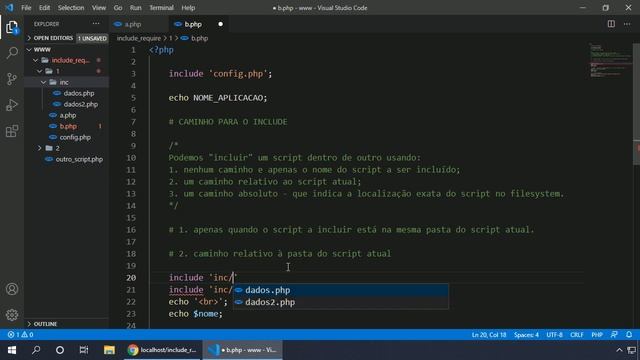
Task: Open the Help menu
Action: [x=188, y=8]
